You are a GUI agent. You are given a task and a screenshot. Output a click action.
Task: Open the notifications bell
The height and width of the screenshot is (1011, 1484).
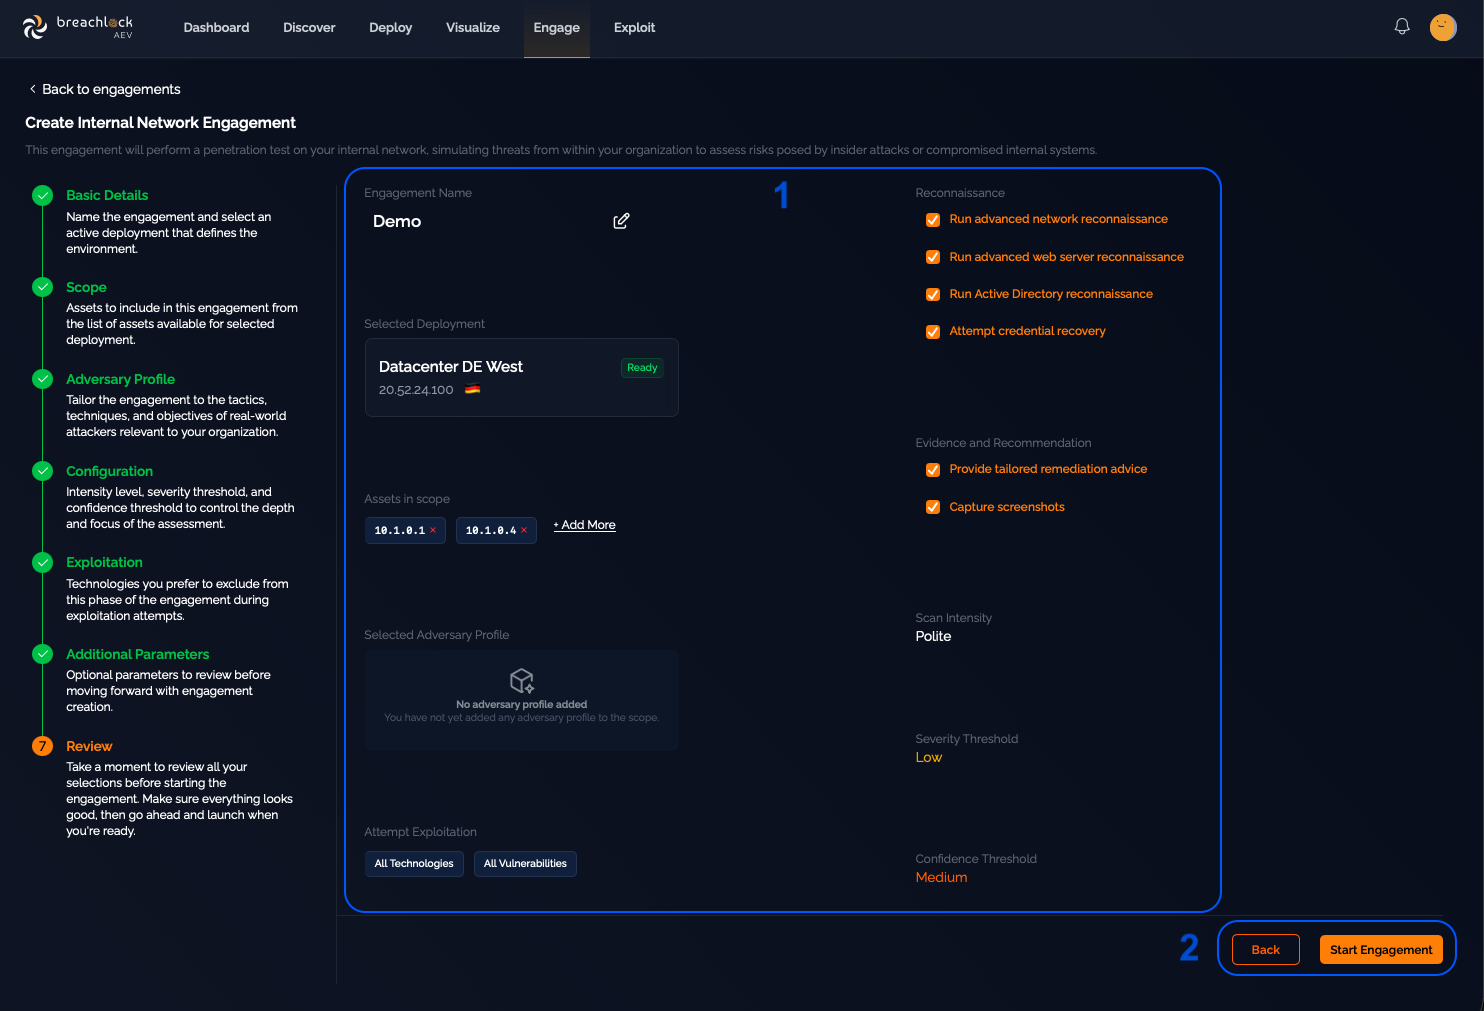point(1402,27)
